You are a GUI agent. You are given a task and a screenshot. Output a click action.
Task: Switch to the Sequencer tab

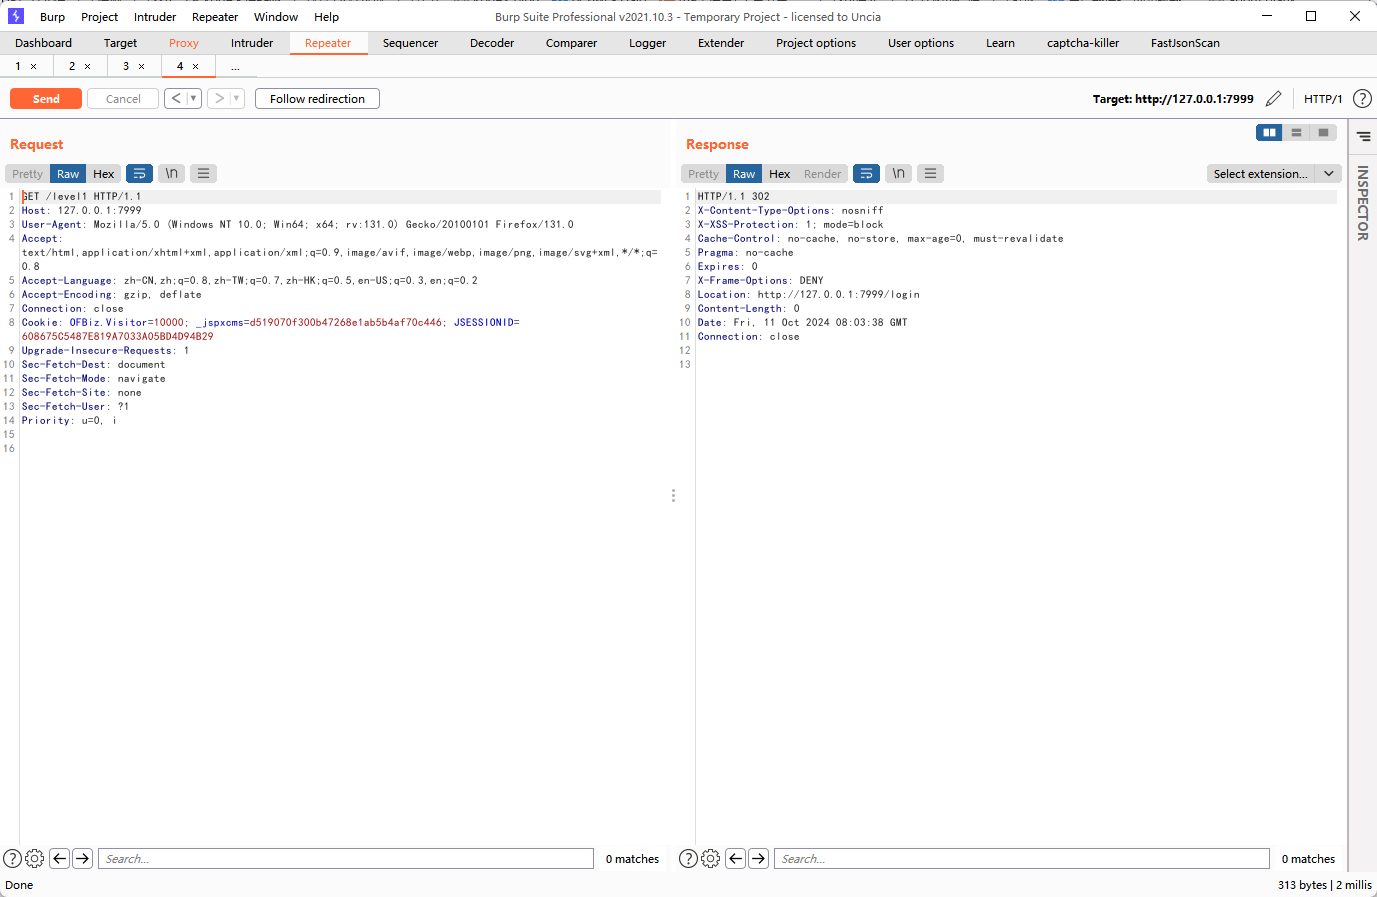[410, 43]
